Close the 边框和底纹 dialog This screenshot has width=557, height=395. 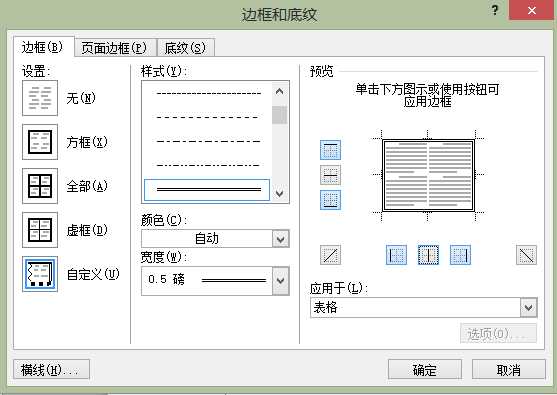[x=532, y=11]
